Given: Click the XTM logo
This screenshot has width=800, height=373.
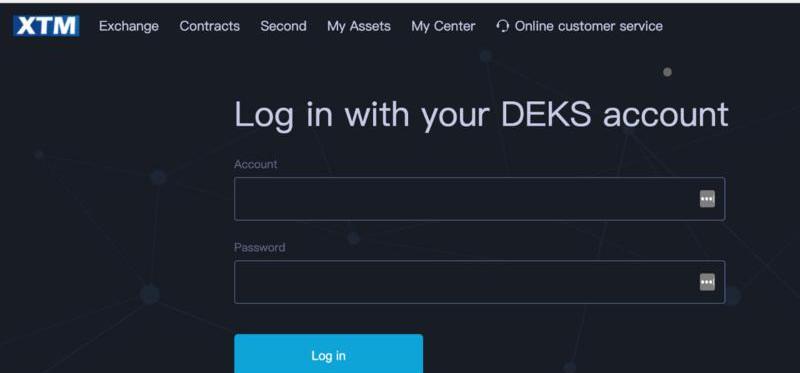Looking at the screenshot, I should (x=46, y=26).
